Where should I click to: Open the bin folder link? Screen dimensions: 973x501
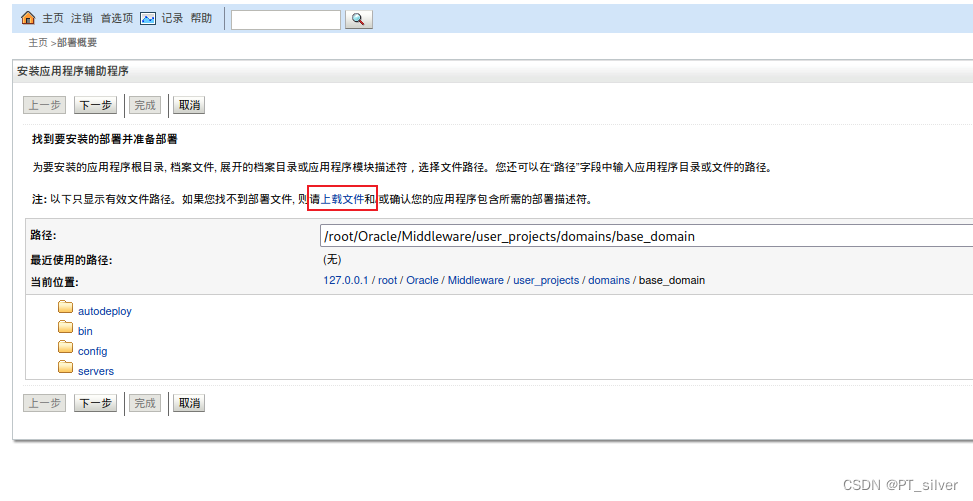point(85,331)
